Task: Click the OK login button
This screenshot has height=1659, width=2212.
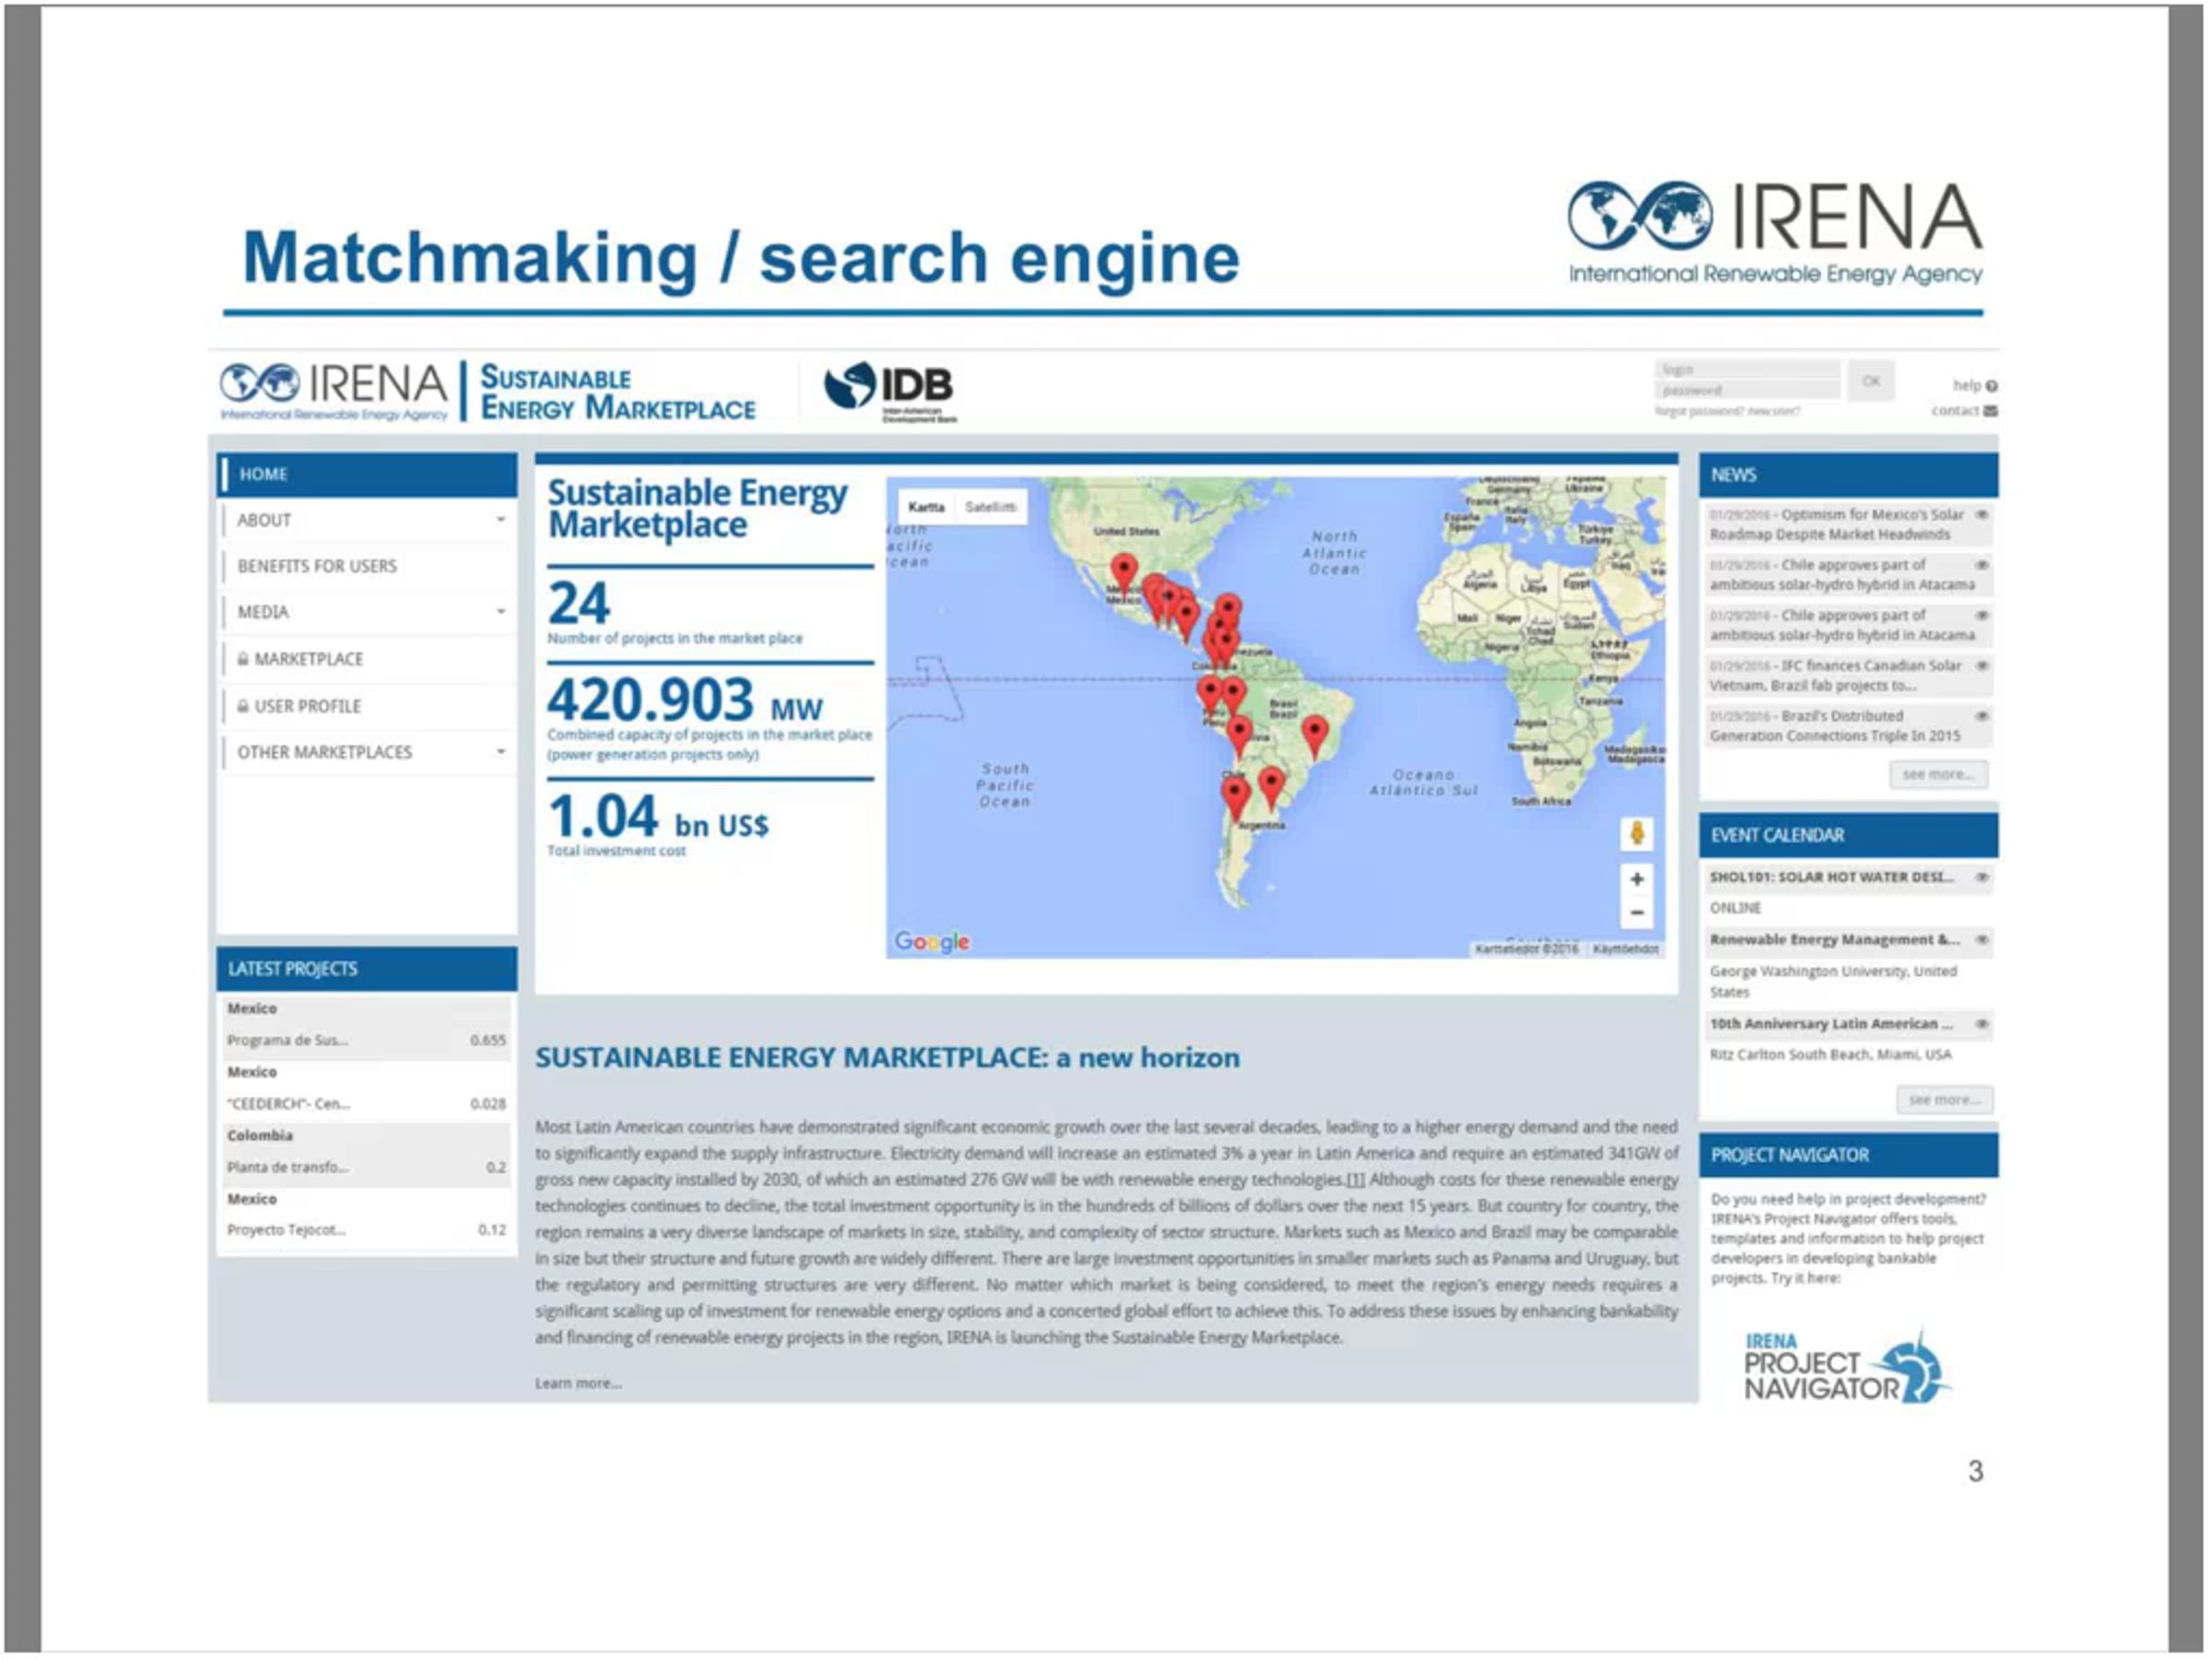Action: [1871, 381]
